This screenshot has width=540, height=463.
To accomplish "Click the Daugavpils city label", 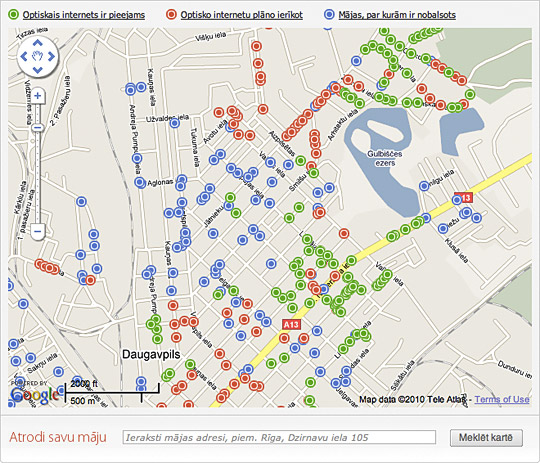I will (x=151, y=354).
